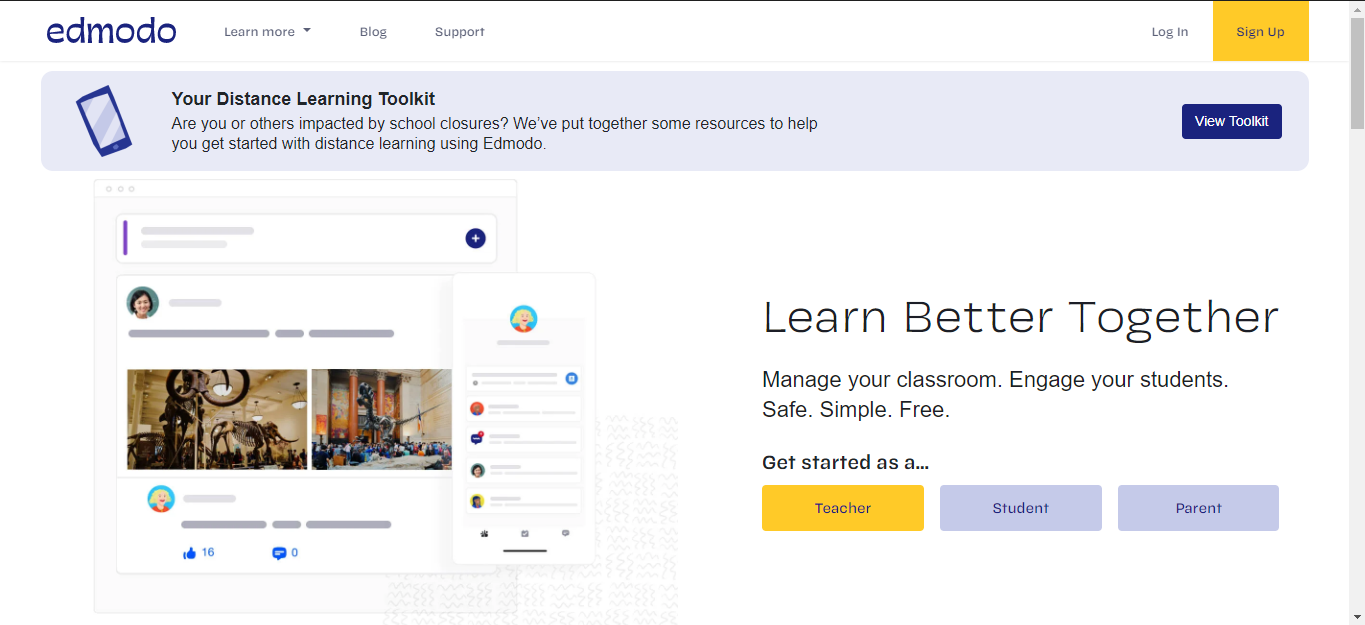Screen dimensions: 1365x625
Task: Get started as a Parent
Action: pyautogui.click(x=1197, y=508)
